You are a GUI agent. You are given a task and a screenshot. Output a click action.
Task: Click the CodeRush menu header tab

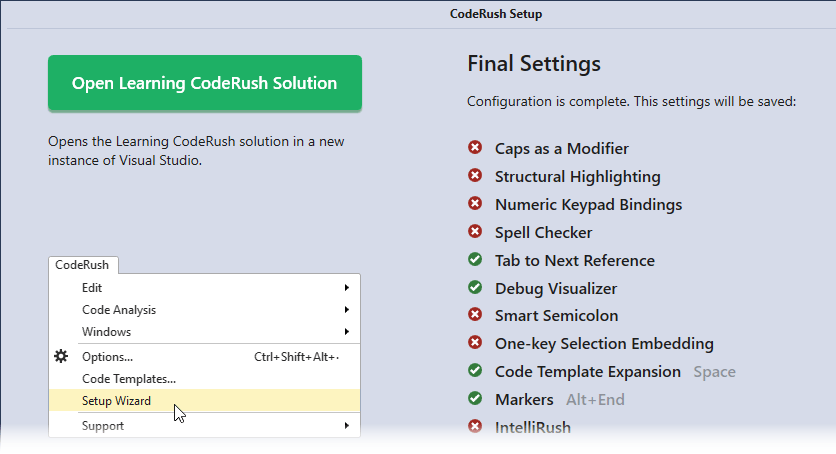click(x=82, y=265)
